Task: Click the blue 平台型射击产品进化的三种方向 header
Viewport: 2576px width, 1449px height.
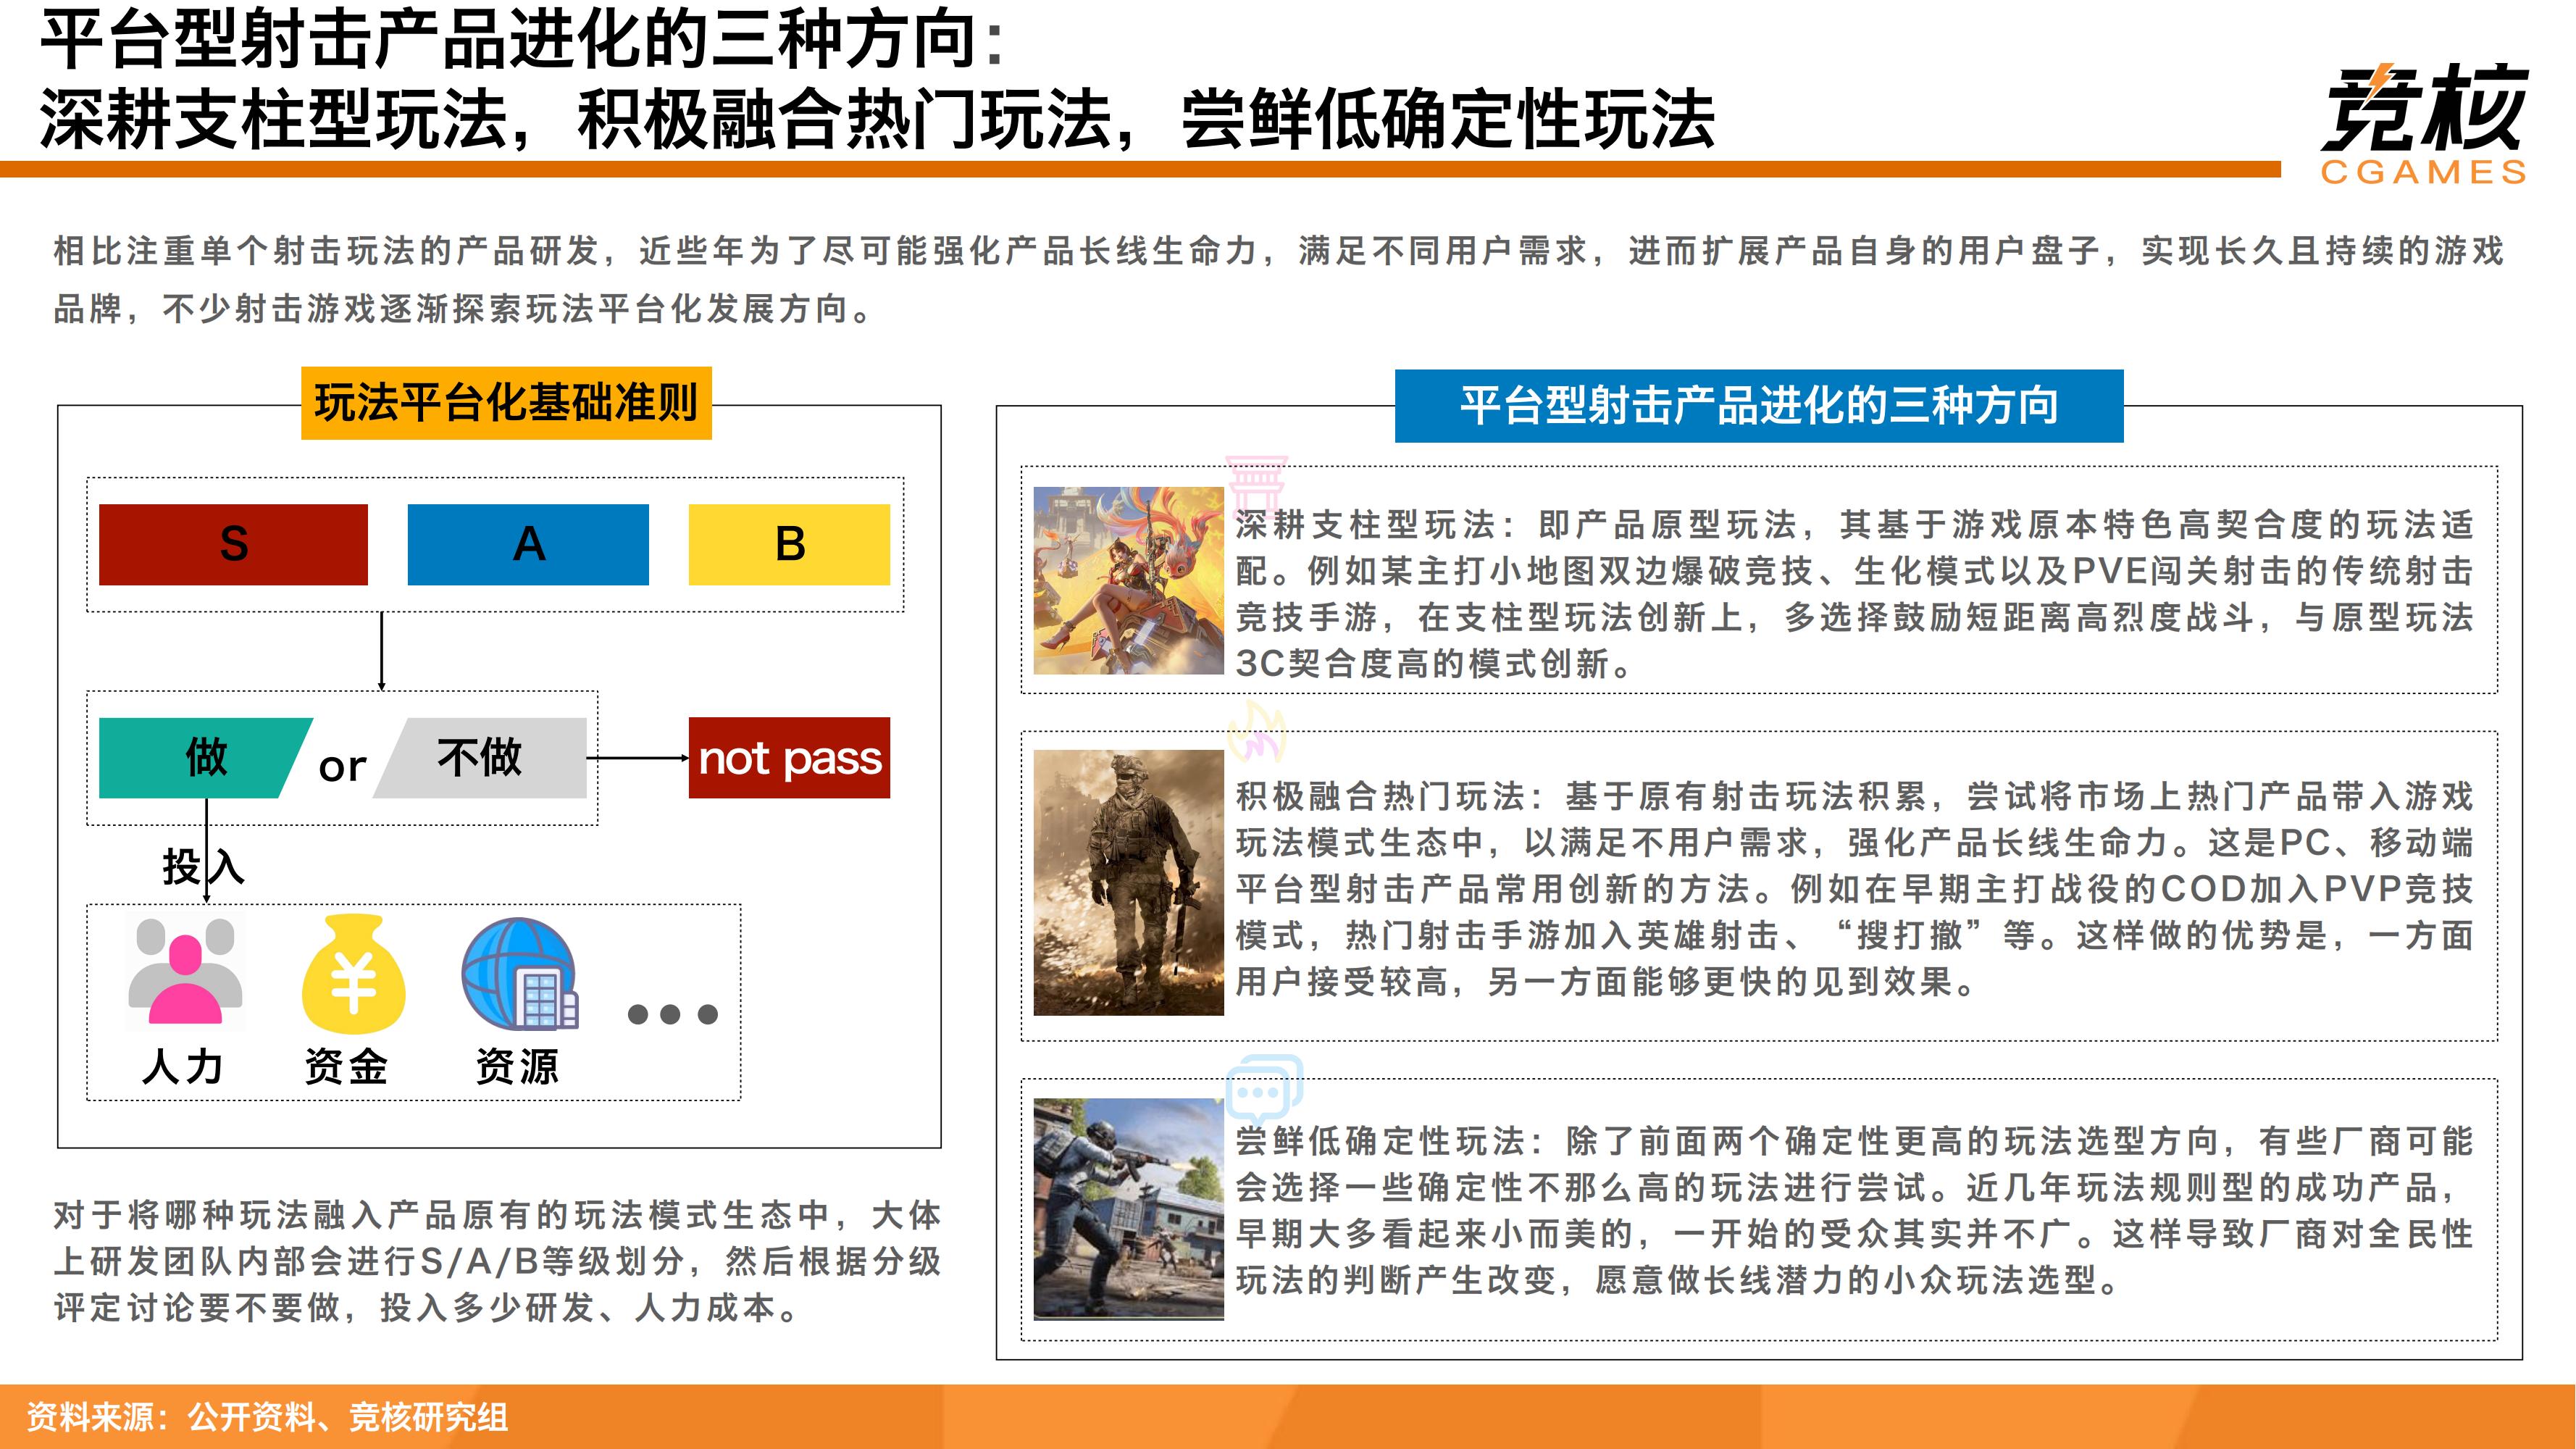Action: click(x=1758, y=406)
